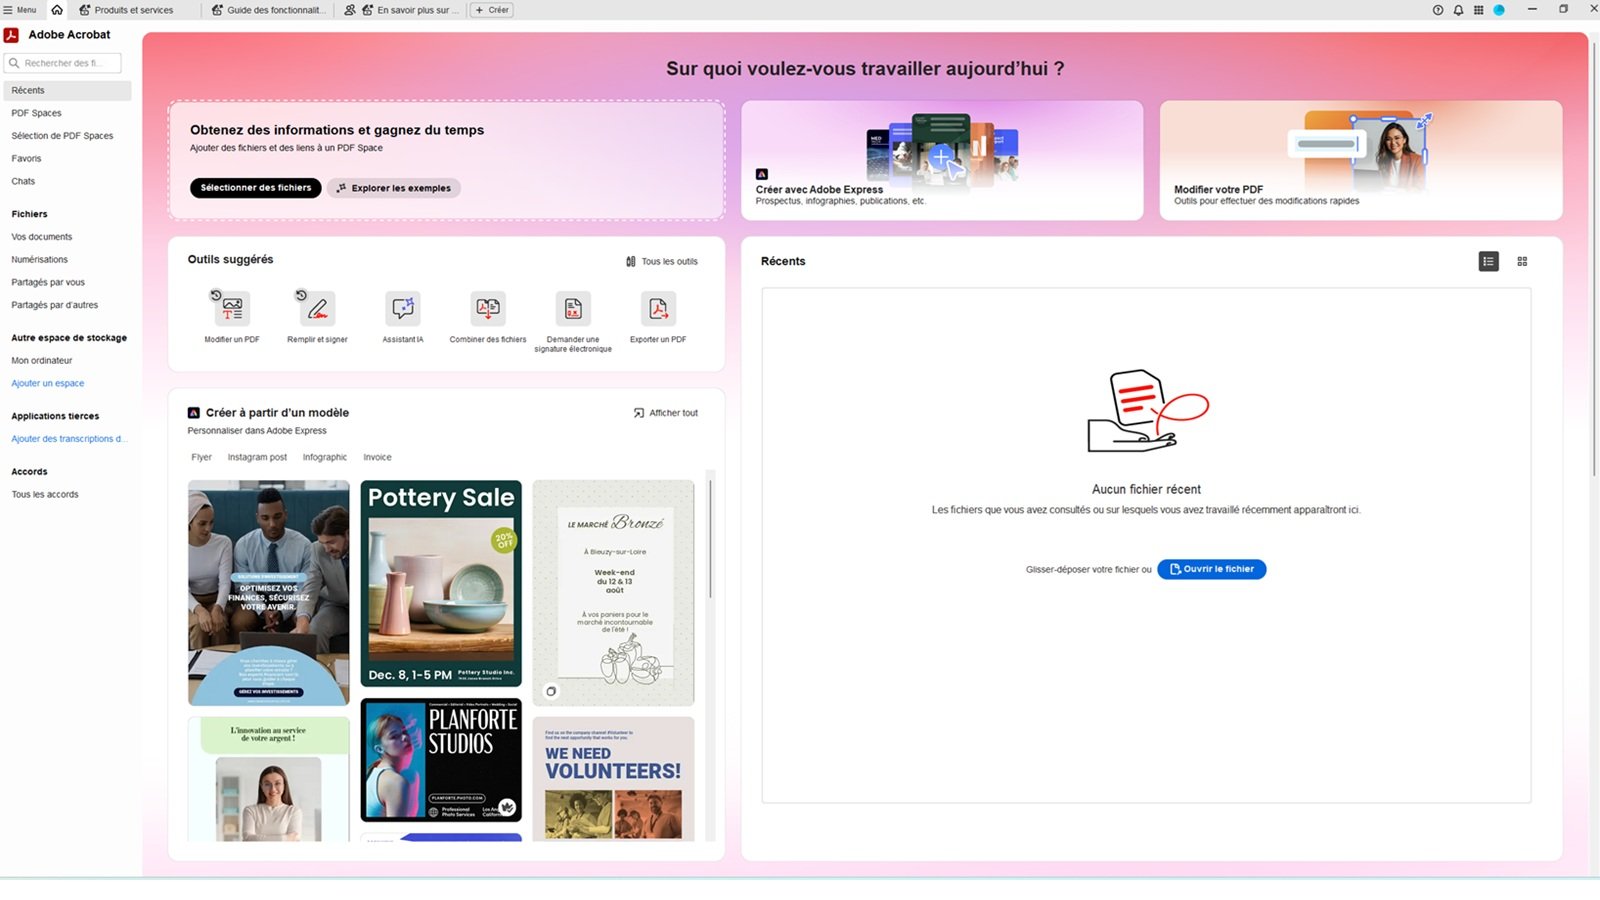Open the apps grid icon
Image resolution: width=1600 pixels, height=900 pixels.
tap(1478, 10)
